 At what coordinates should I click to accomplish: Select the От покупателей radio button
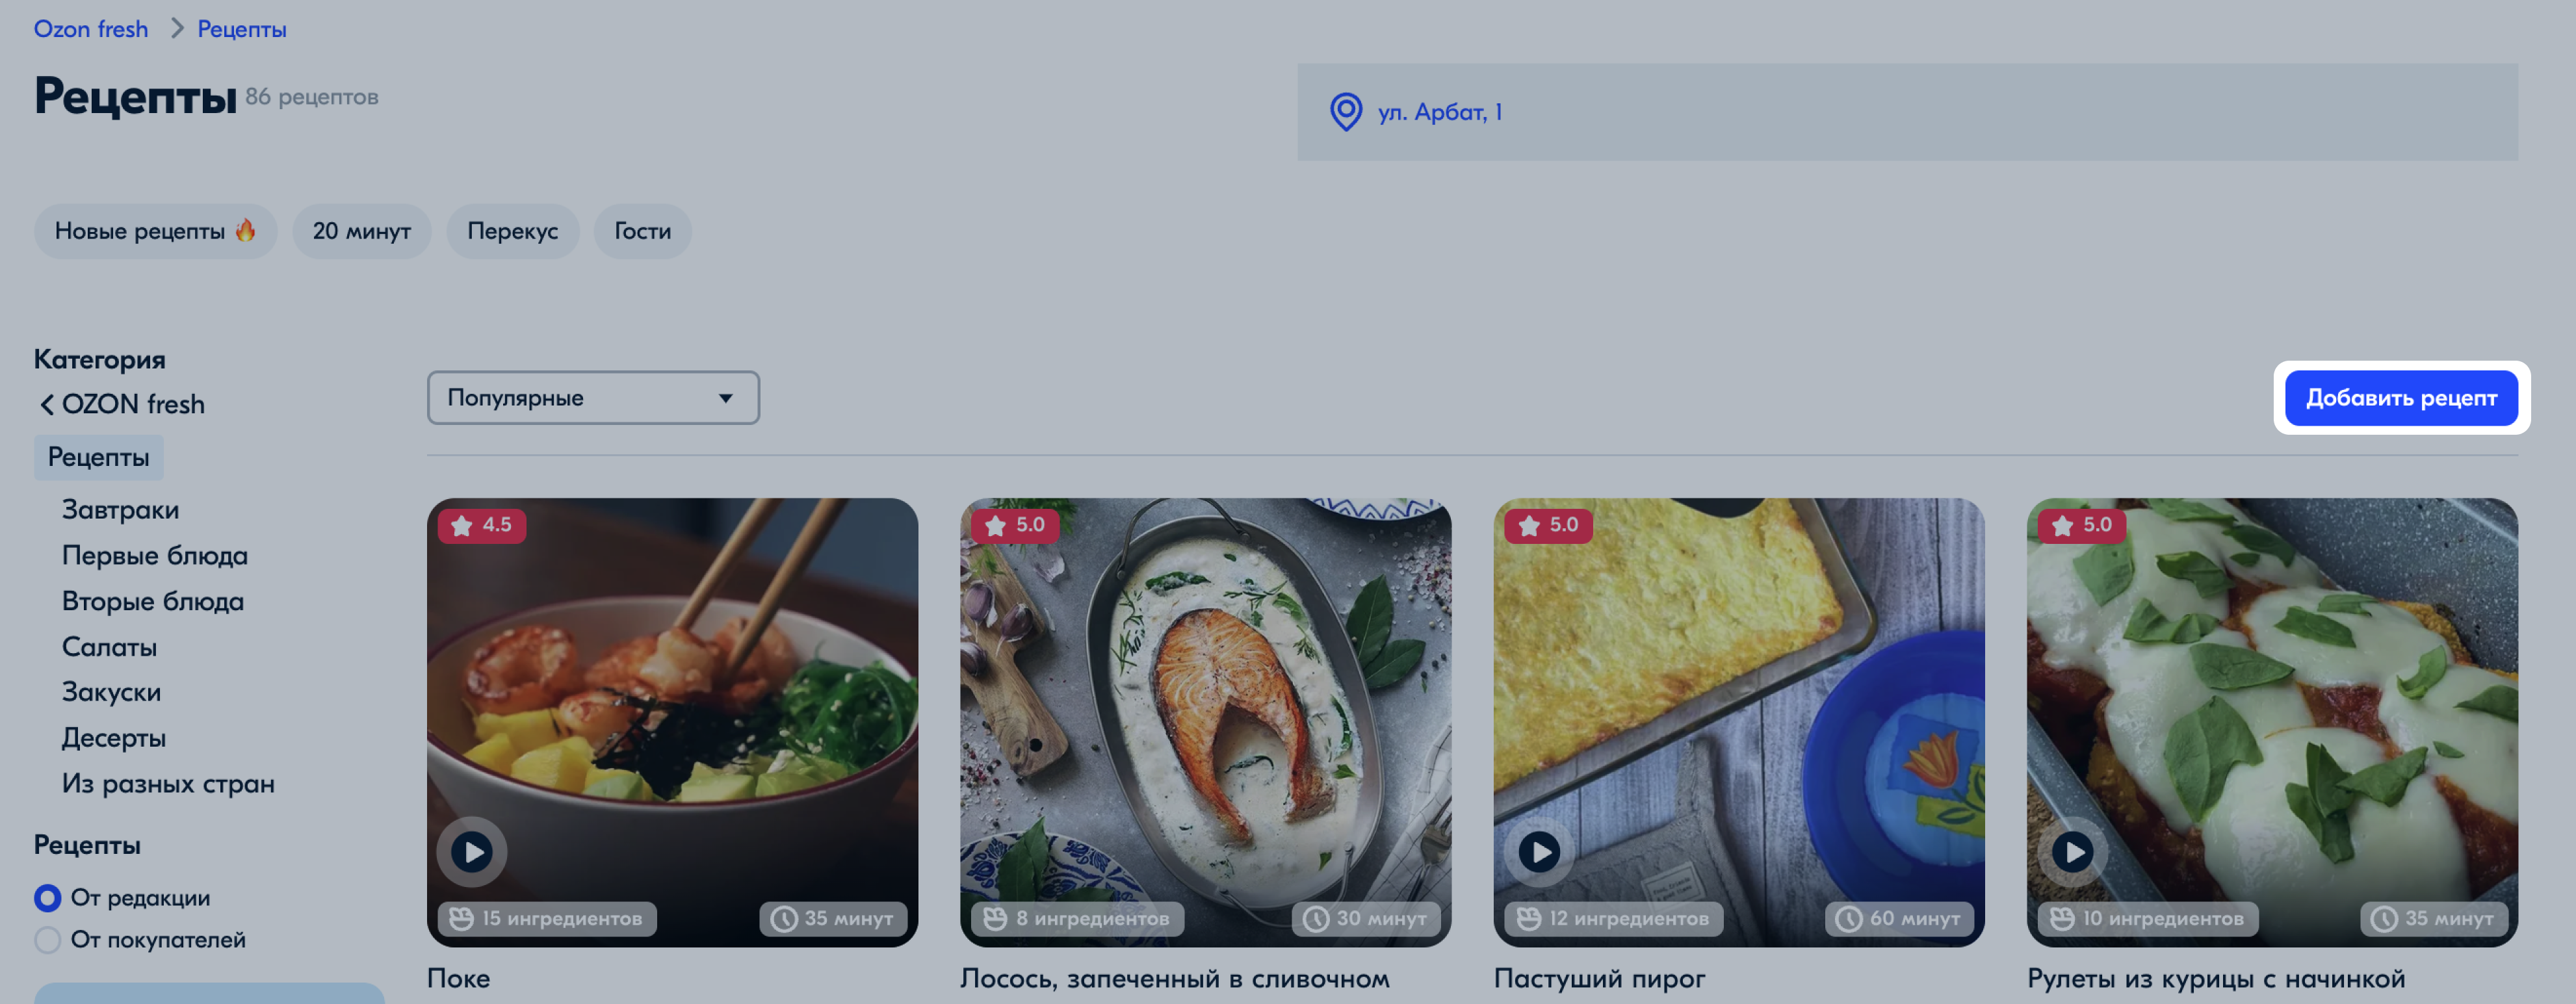47,940
